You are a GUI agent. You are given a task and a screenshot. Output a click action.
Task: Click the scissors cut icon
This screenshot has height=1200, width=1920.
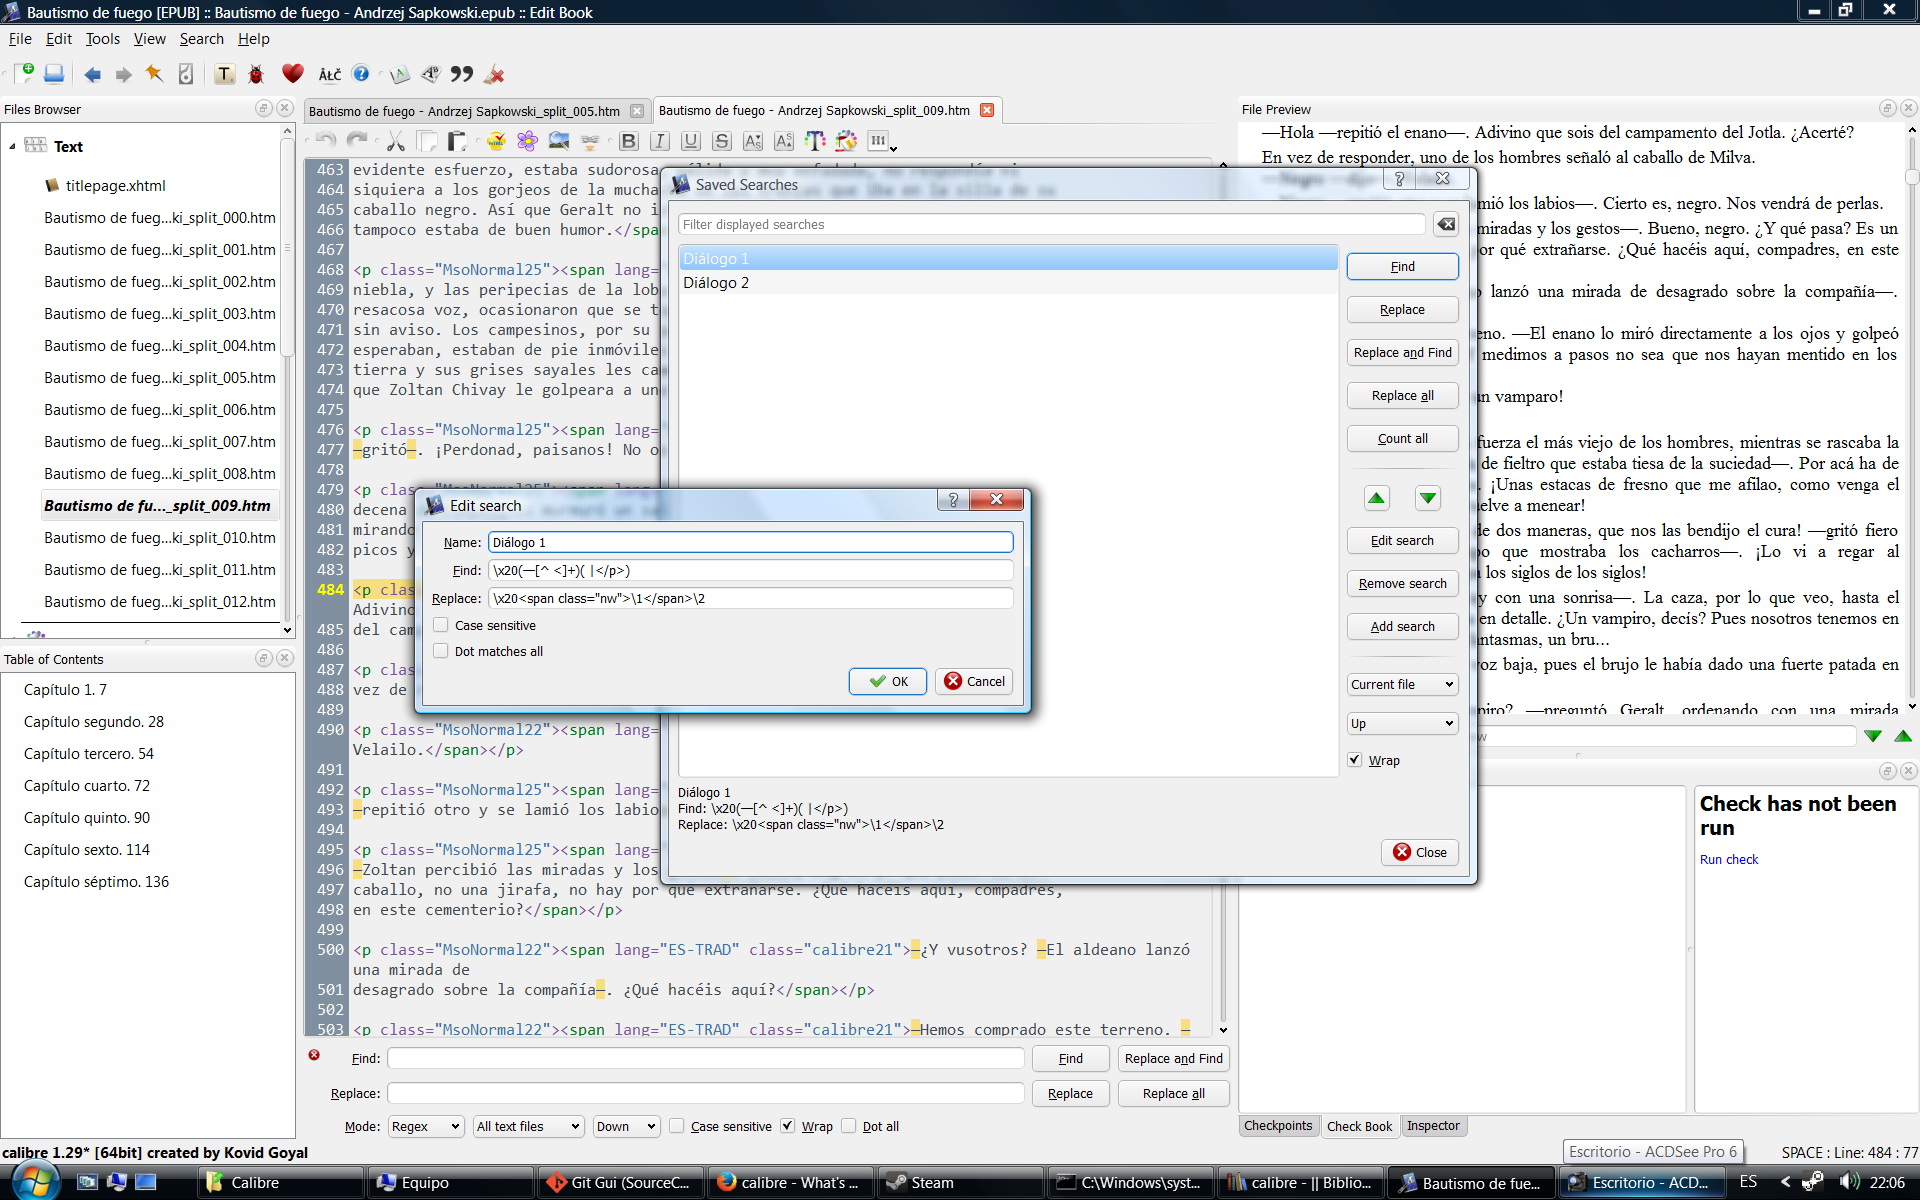coord(396,142)
